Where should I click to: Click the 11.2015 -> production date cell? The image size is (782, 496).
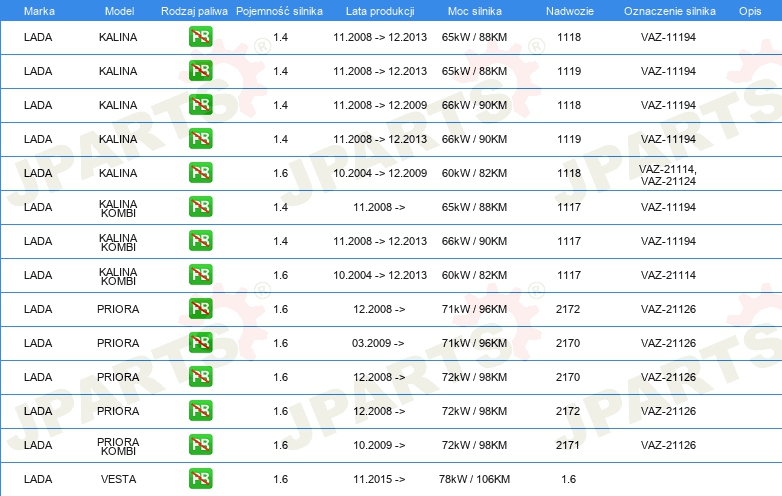tap(379, 479)
